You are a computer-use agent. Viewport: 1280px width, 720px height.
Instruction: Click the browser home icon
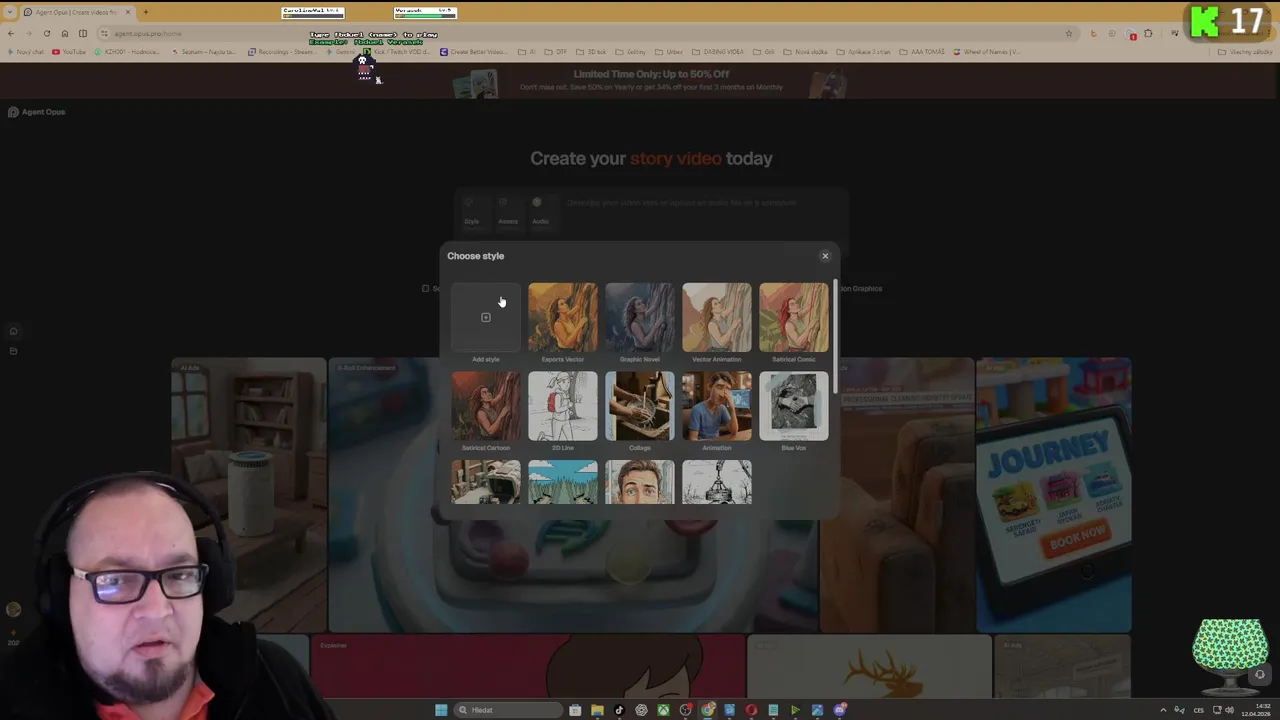coord(65,33)
